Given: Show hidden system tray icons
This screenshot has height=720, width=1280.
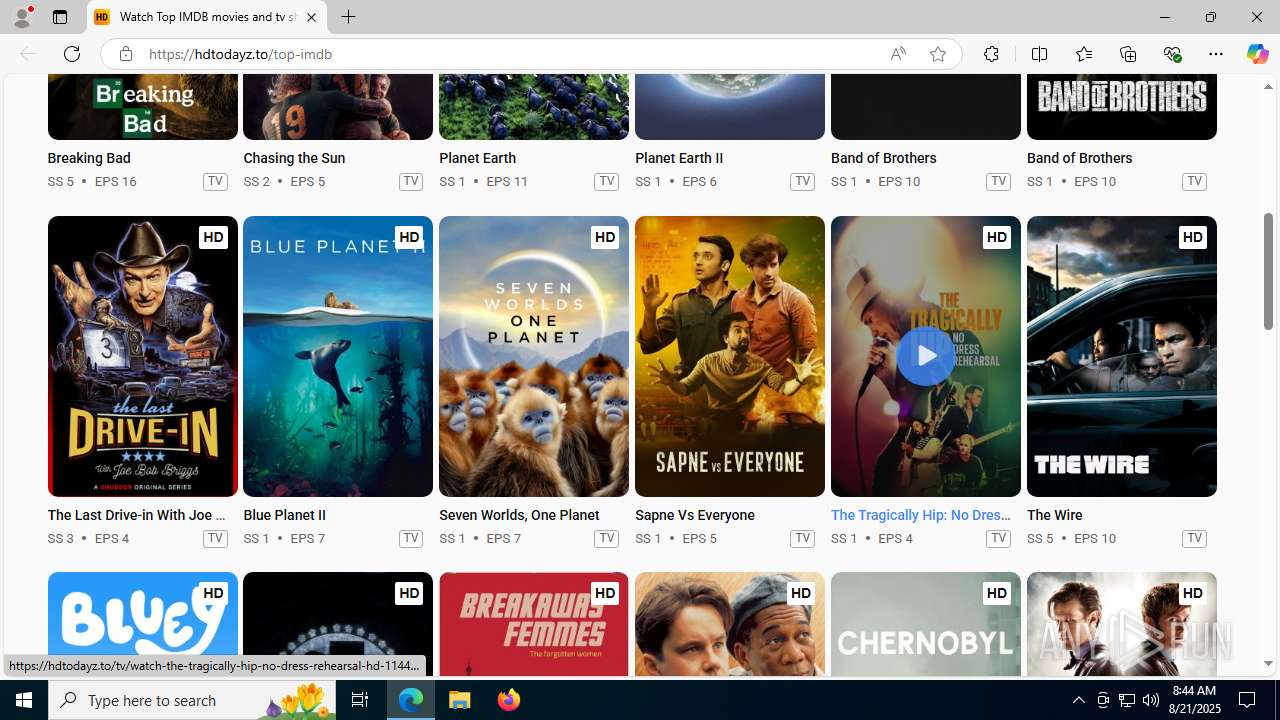Looking at the screenshot, I should (1078, 700).
